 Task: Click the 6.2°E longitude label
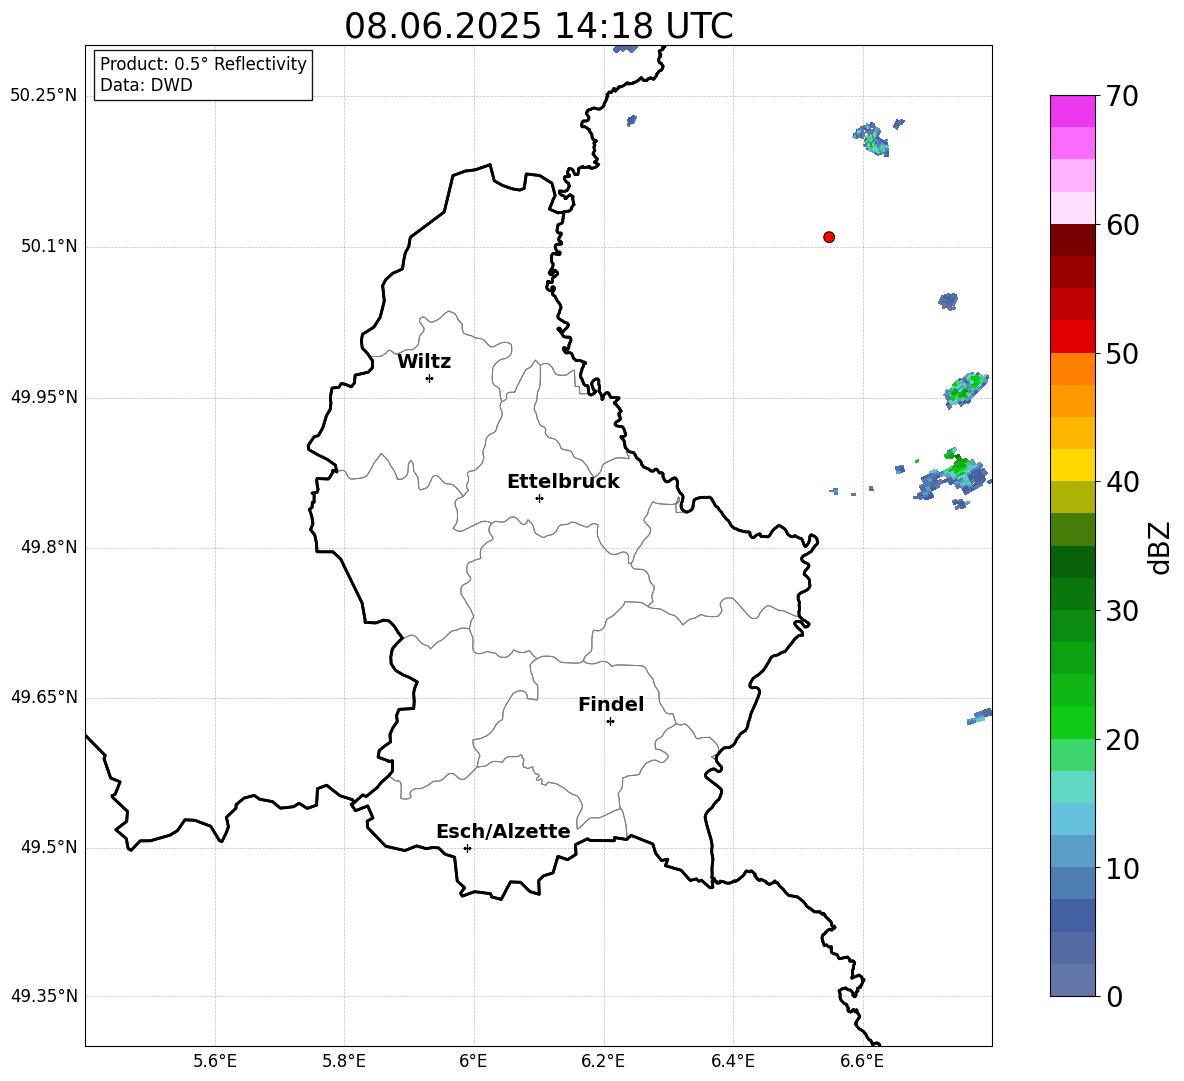click(x=603, y=1062)
